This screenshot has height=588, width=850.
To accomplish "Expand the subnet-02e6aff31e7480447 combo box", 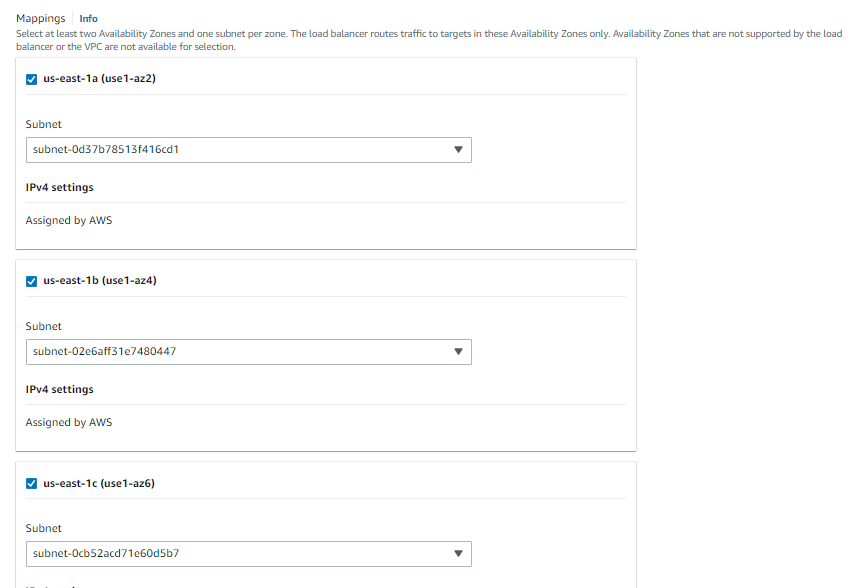I will tap(249, 352).
